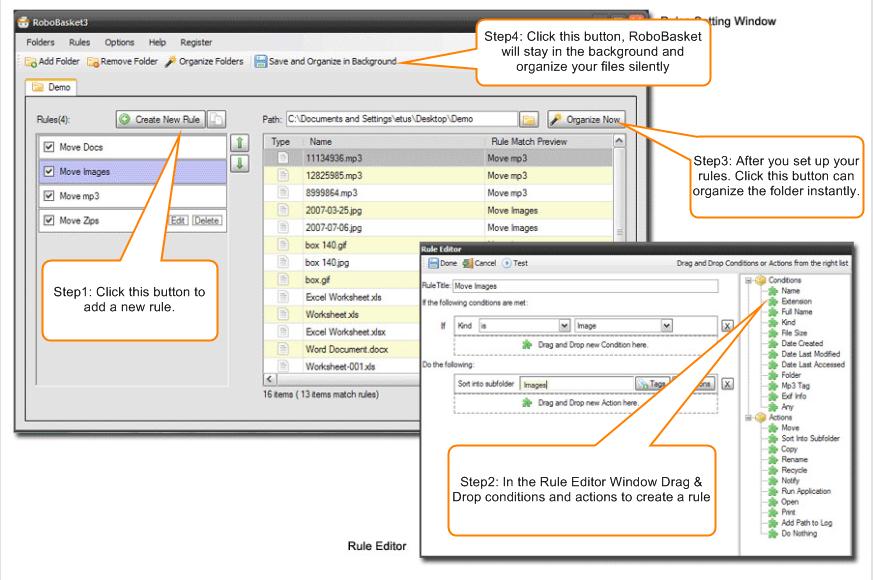Select the Recycle action in tree
Screen dimensions: 873x580
click(x=794, y=470)
